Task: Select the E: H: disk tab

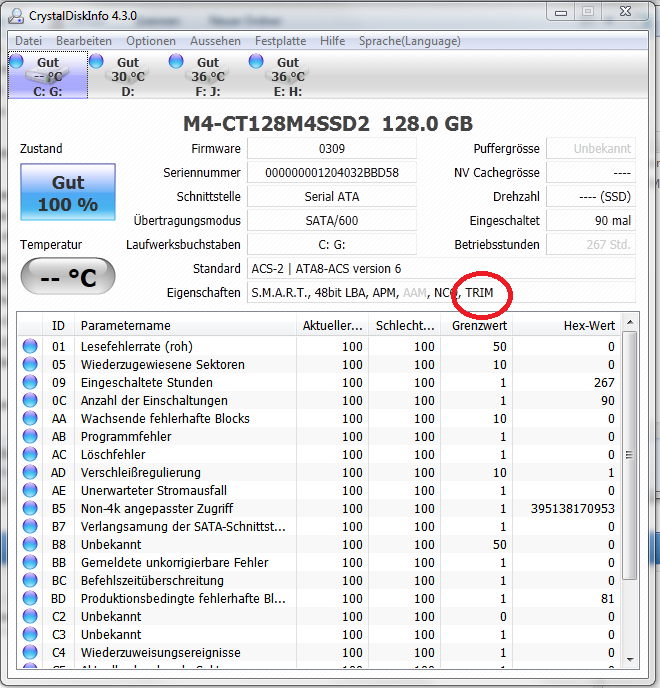Action: coord(287,75)
